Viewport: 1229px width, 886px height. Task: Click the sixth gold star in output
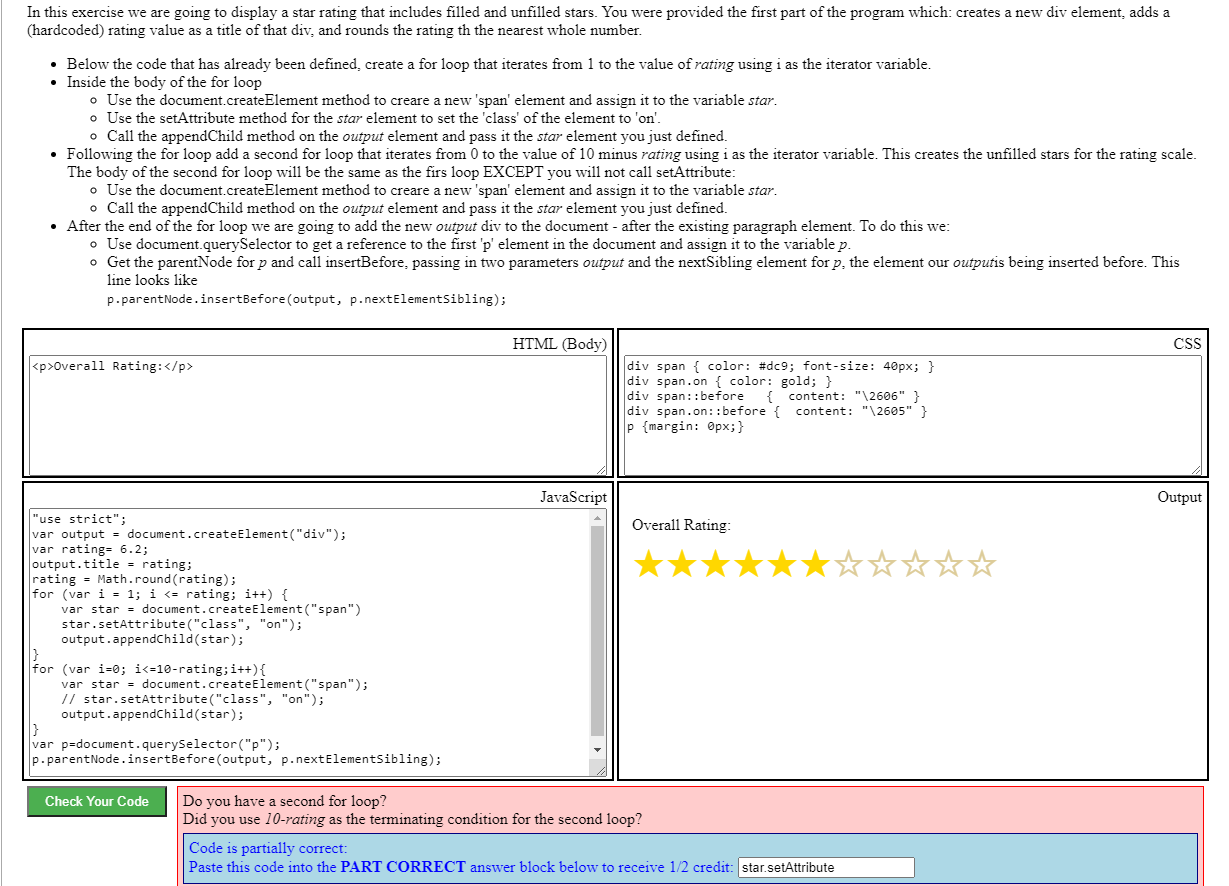point(815,564)
